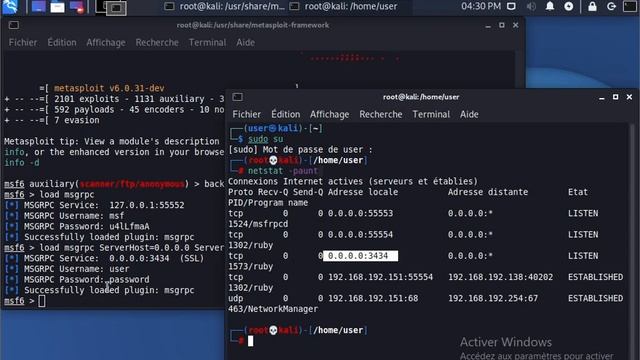The height and width of the screenshot is (360, 640).
Task: Open Fichier menu in the metasploit terminal
Action: 23,42
